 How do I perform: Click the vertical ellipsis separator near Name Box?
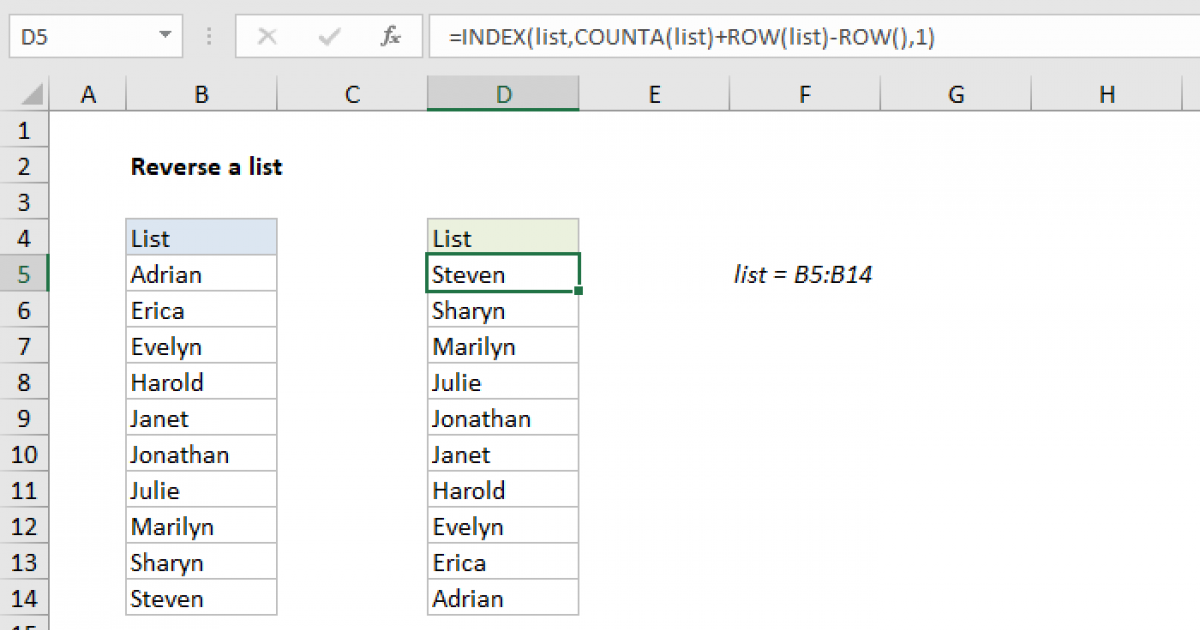click(209, 36)
